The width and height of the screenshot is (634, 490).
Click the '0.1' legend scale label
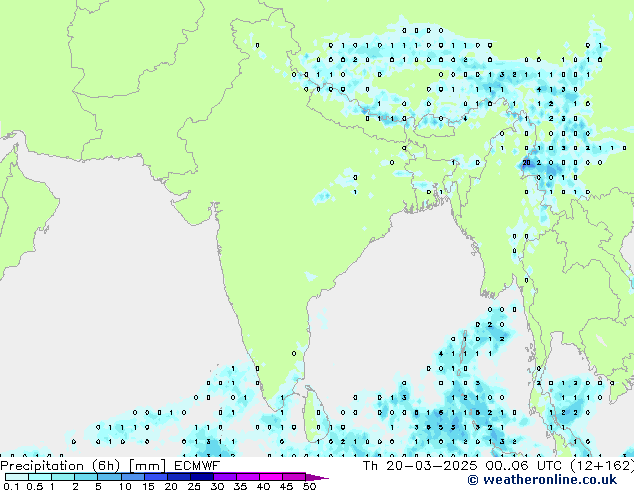pyautogui.click(x=10, y=486)
